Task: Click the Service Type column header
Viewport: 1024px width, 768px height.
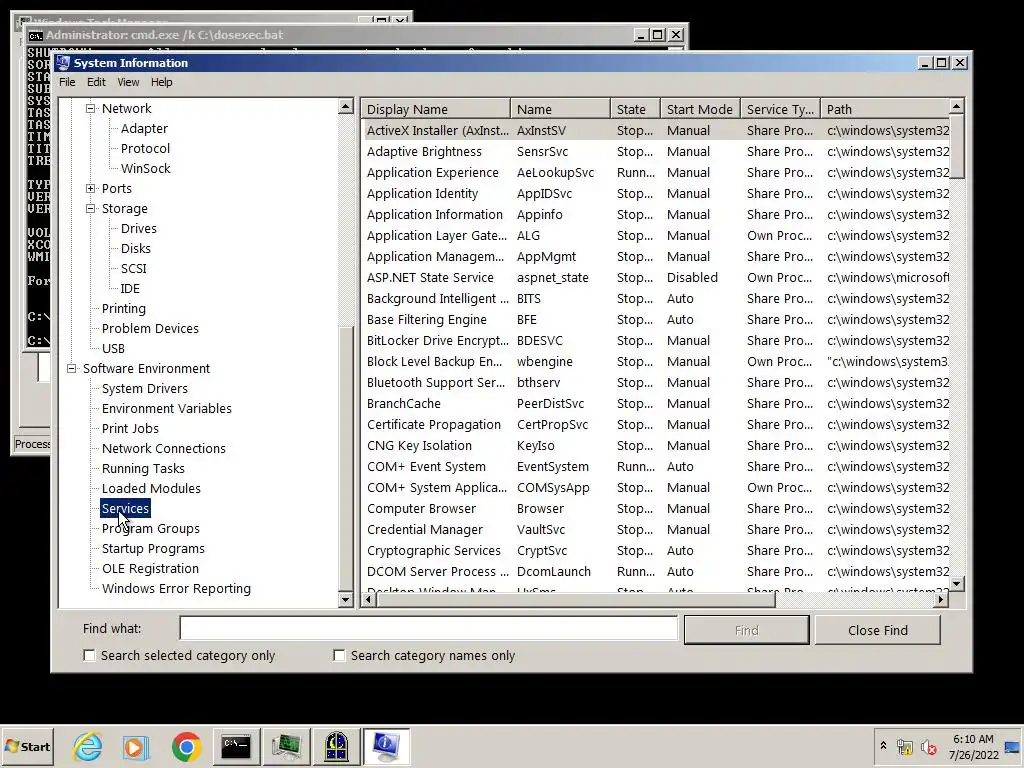Action: point(780,109)
